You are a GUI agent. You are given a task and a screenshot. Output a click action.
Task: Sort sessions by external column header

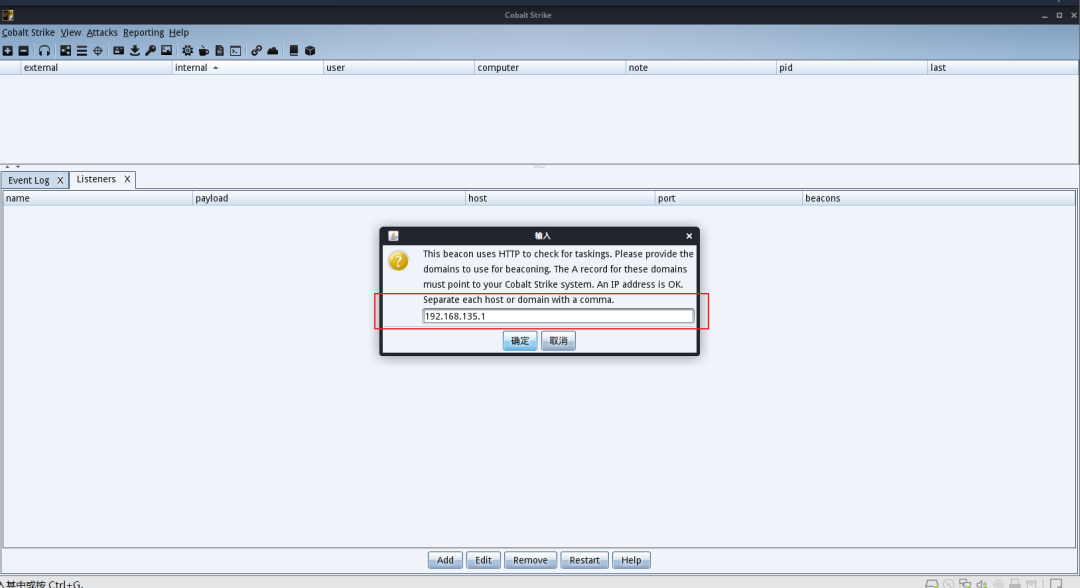[96, 67]
